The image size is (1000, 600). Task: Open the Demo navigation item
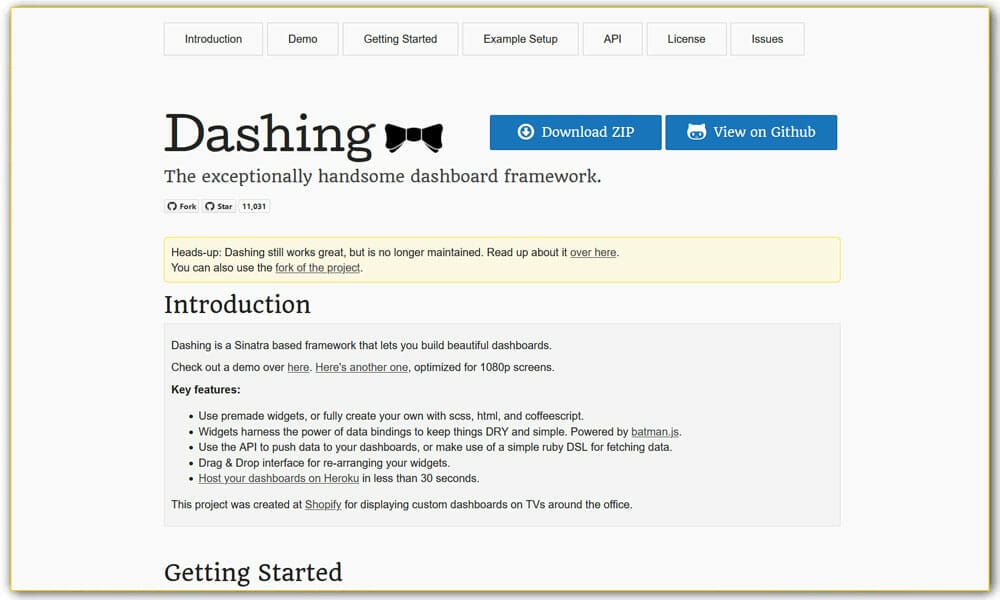pyautogui.click(x=302, y=38)
